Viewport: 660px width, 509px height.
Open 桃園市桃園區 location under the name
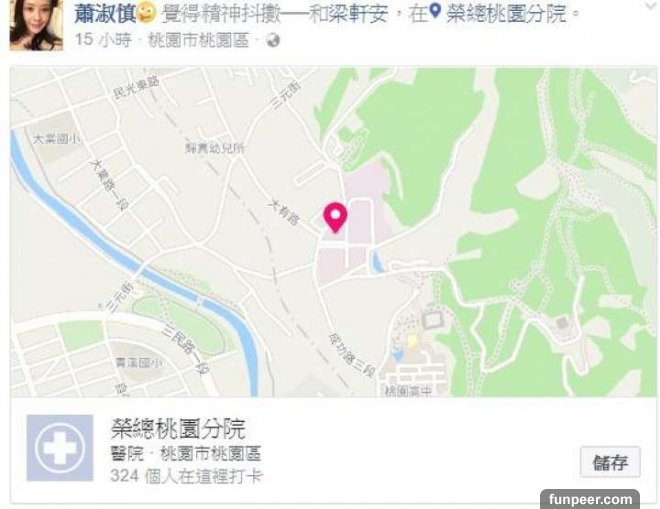coord(198,41)
